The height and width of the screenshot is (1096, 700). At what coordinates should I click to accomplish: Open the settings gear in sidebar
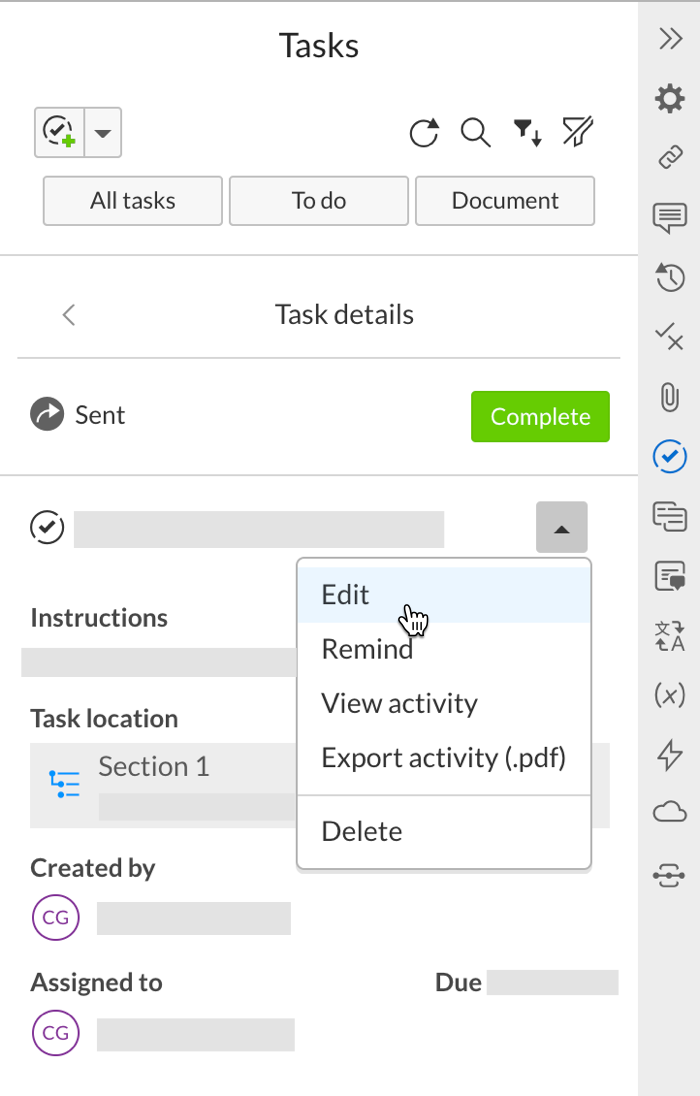click(x=669, y=98)
